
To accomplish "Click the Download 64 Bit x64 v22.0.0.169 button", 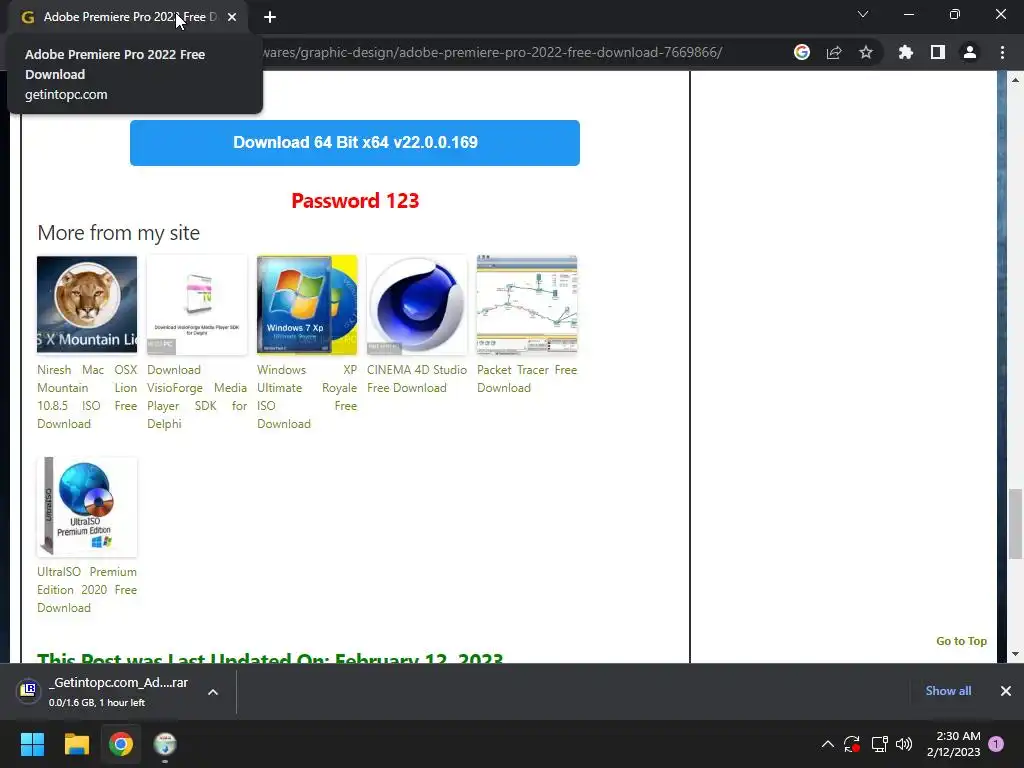I will click(x=355, y=142).
